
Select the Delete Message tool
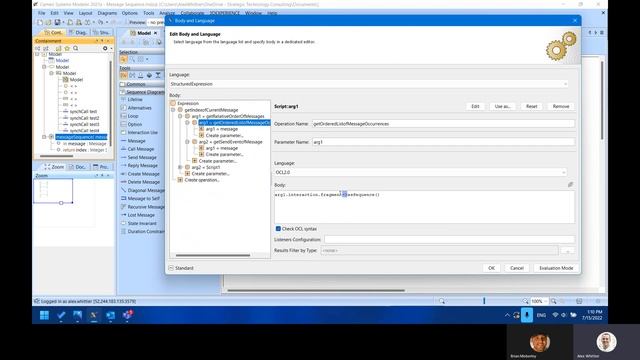pyautogui.click(x=140, y=182)
